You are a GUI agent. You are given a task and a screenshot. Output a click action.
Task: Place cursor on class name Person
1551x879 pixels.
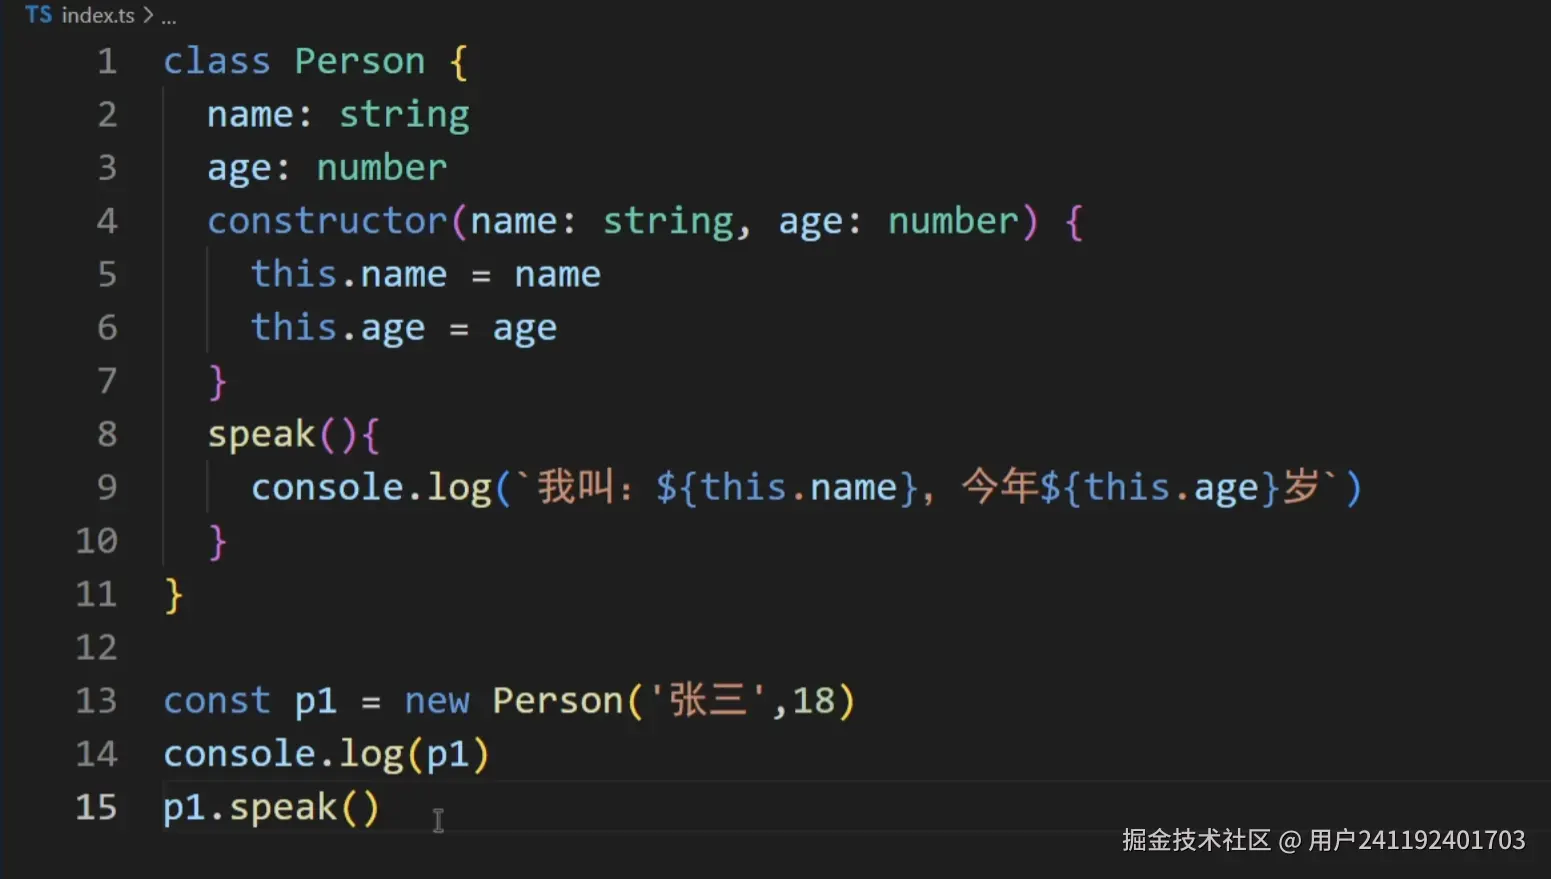click(x=360, y=62)
